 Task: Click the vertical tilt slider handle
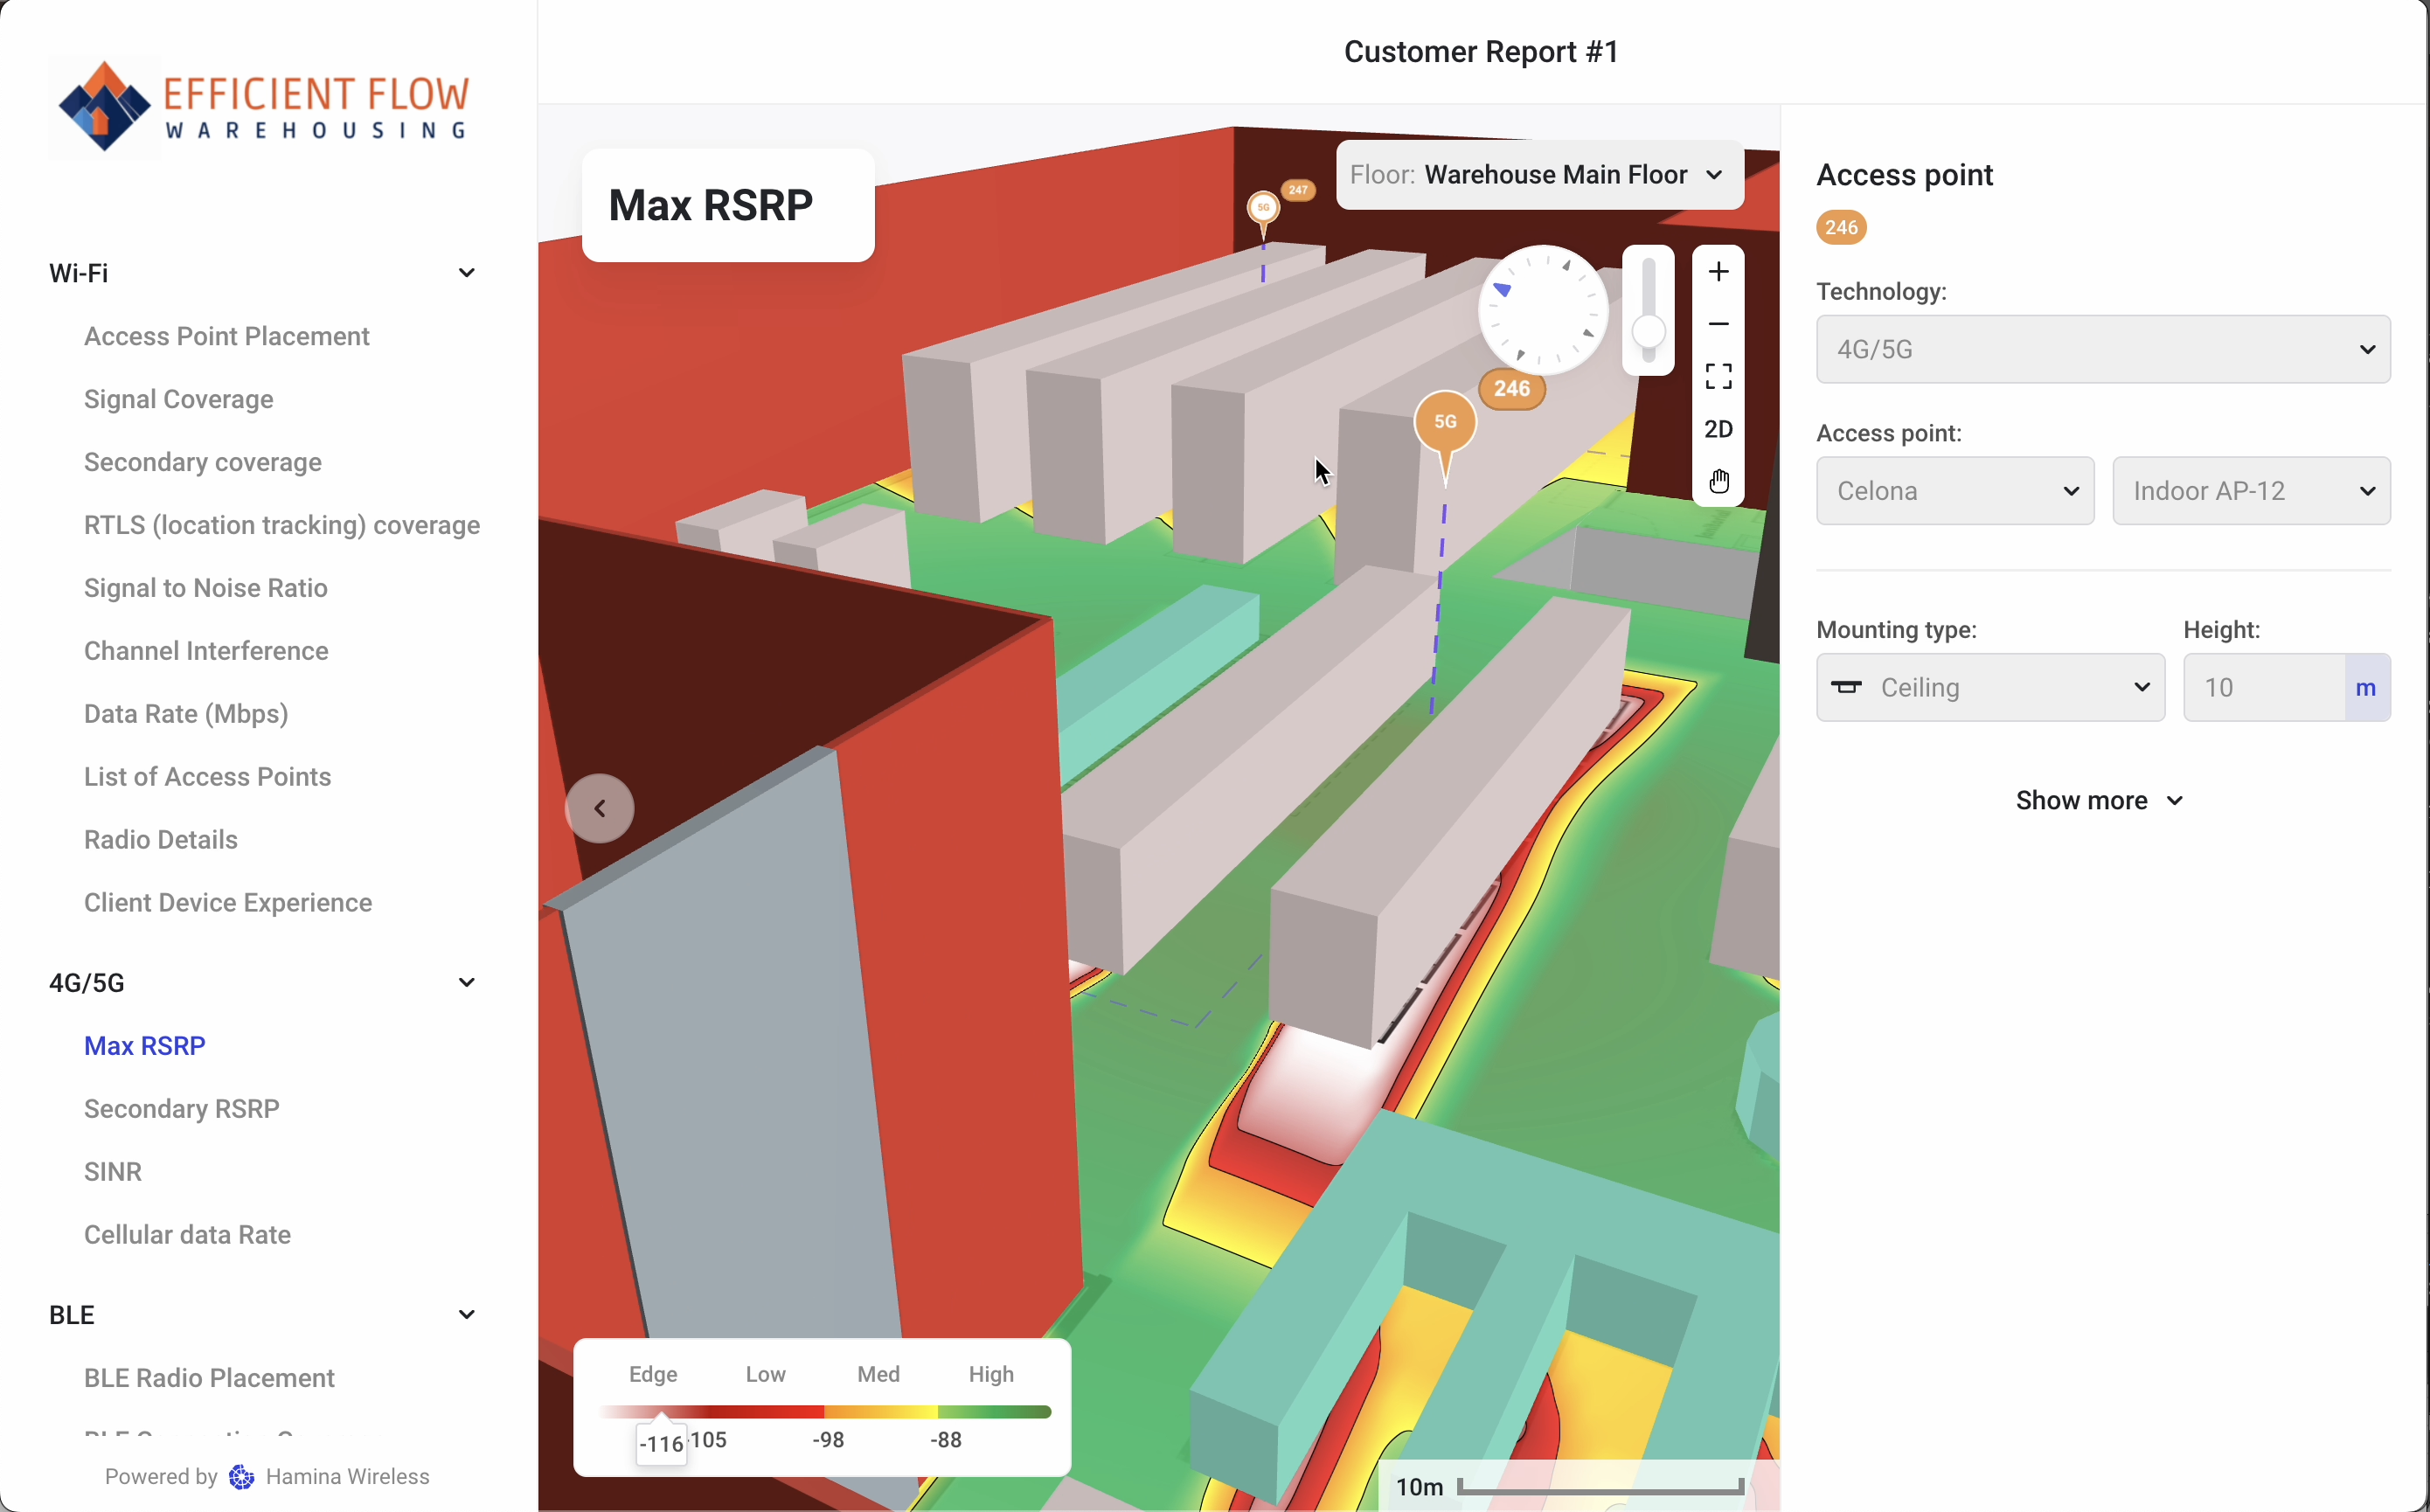pos(1648,331)
